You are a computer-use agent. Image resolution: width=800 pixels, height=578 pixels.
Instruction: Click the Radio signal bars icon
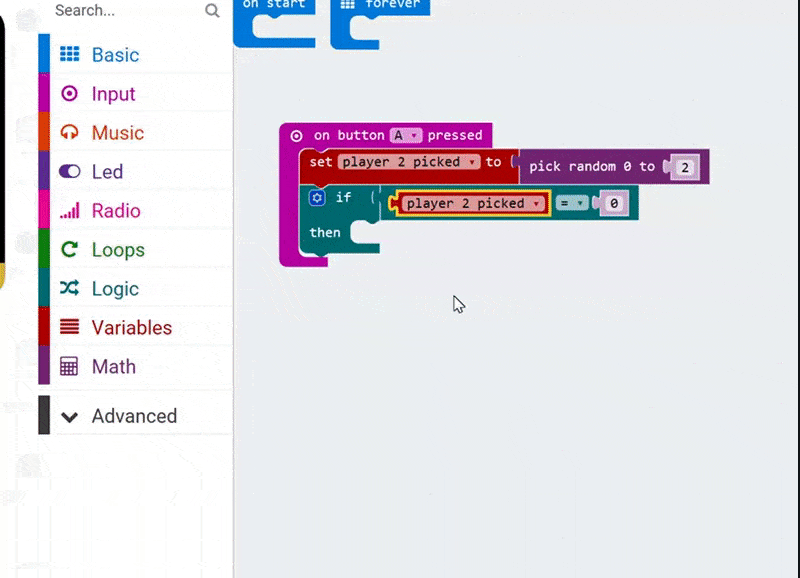69,211
